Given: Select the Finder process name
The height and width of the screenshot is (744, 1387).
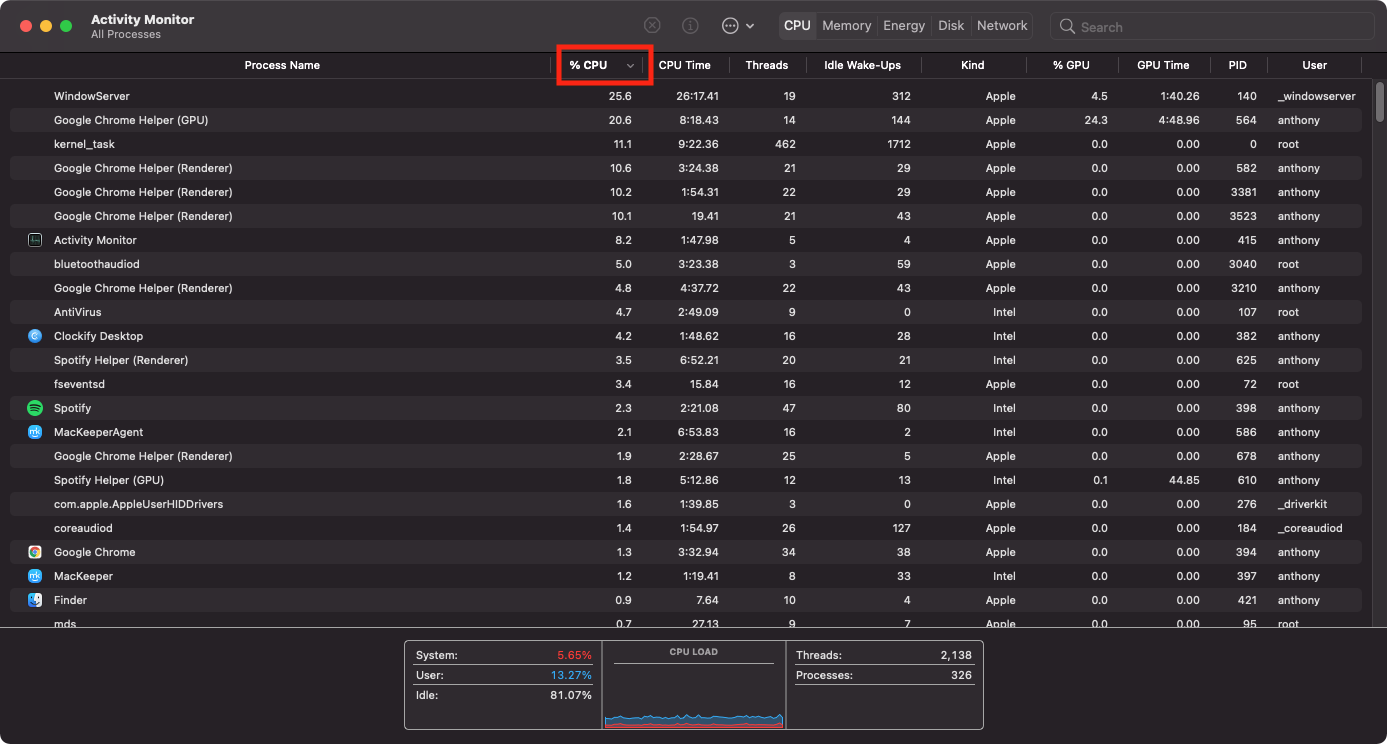Looking at the screenshot, I should click(x=70, y=600).
